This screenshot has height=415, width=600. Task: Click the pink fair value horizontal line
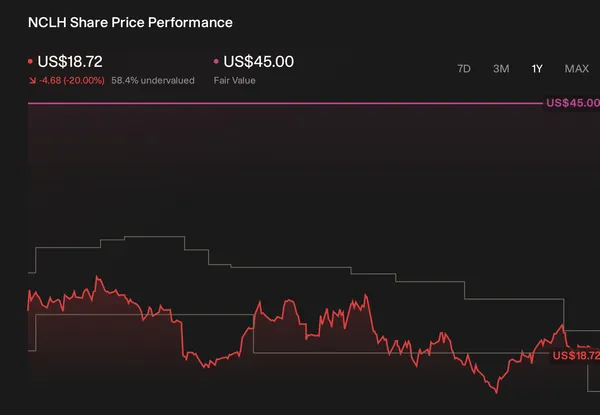click(x=285, y=103)
